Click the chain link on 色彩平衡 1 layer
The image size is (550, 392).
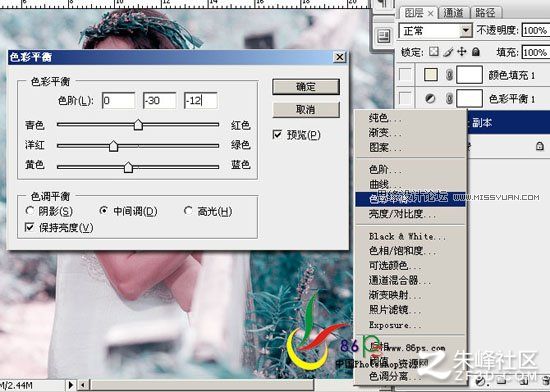click(x=449, y=99)
